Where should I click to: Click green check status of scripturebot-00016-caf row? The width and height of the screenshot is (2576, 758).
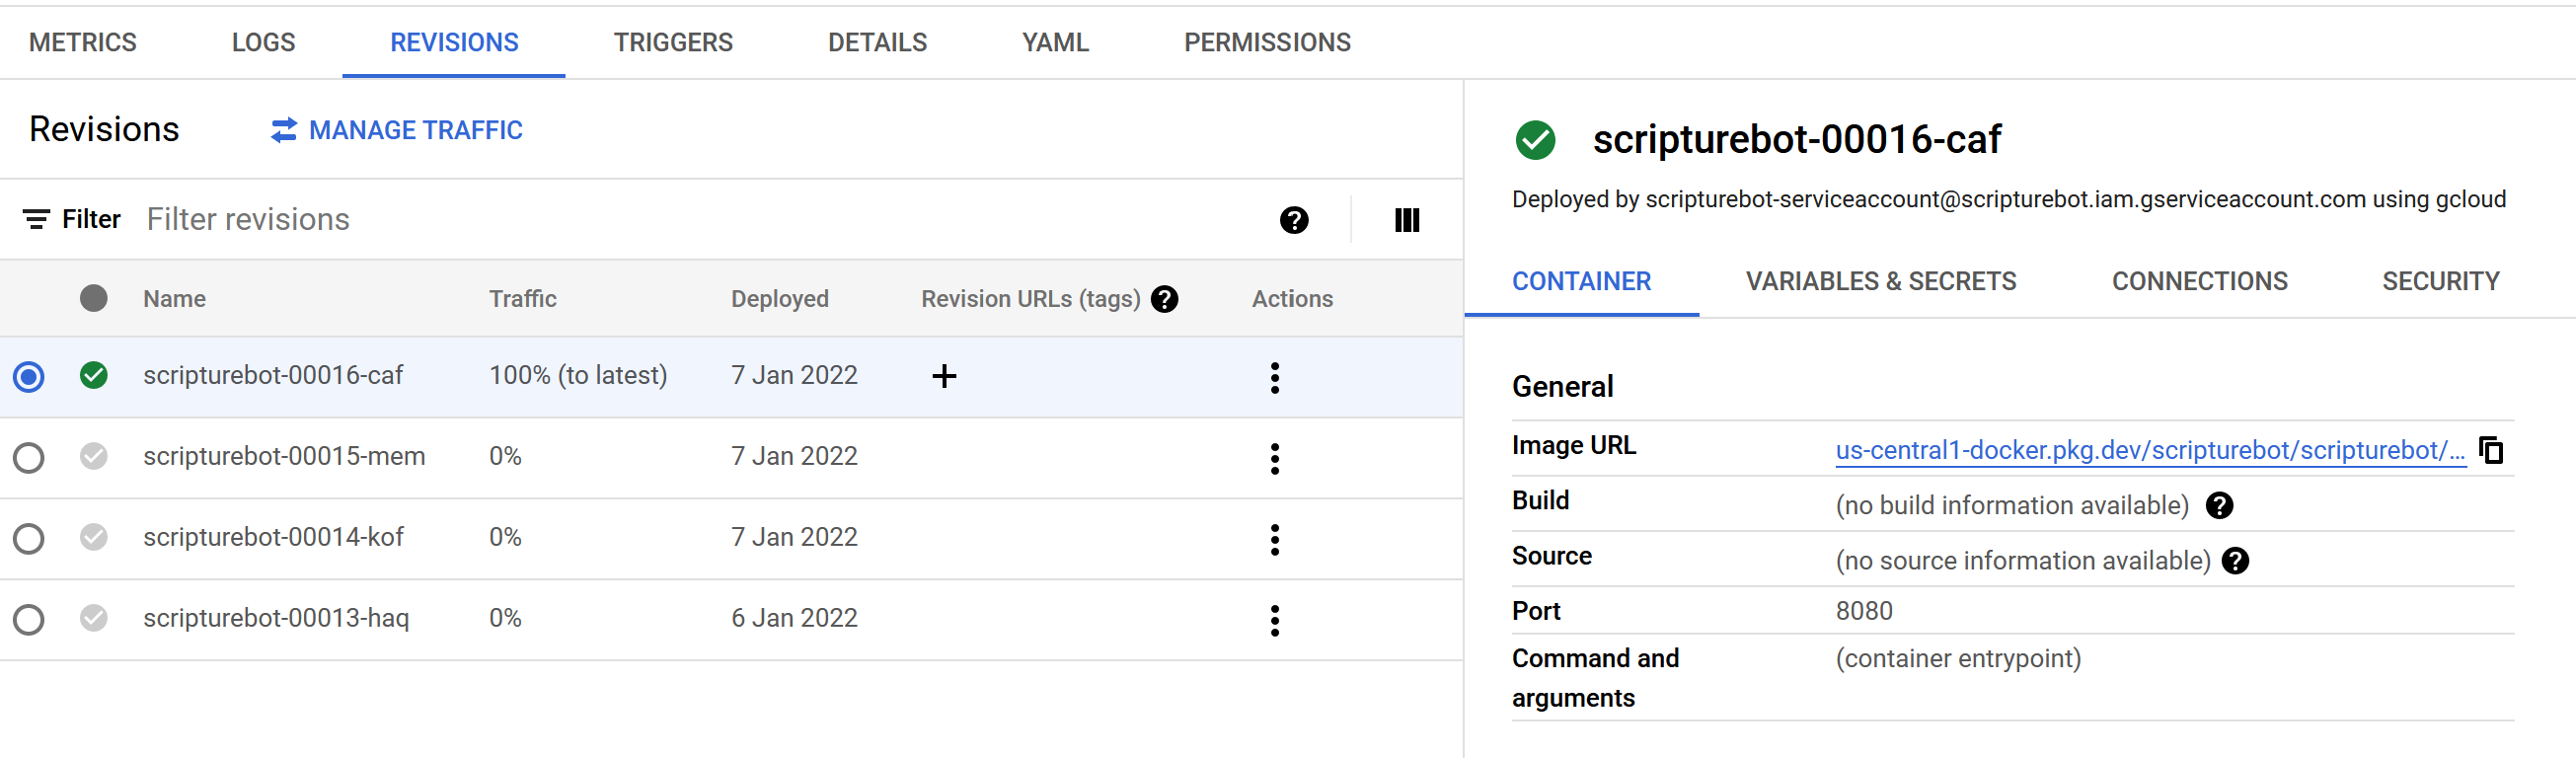(94, 375)
